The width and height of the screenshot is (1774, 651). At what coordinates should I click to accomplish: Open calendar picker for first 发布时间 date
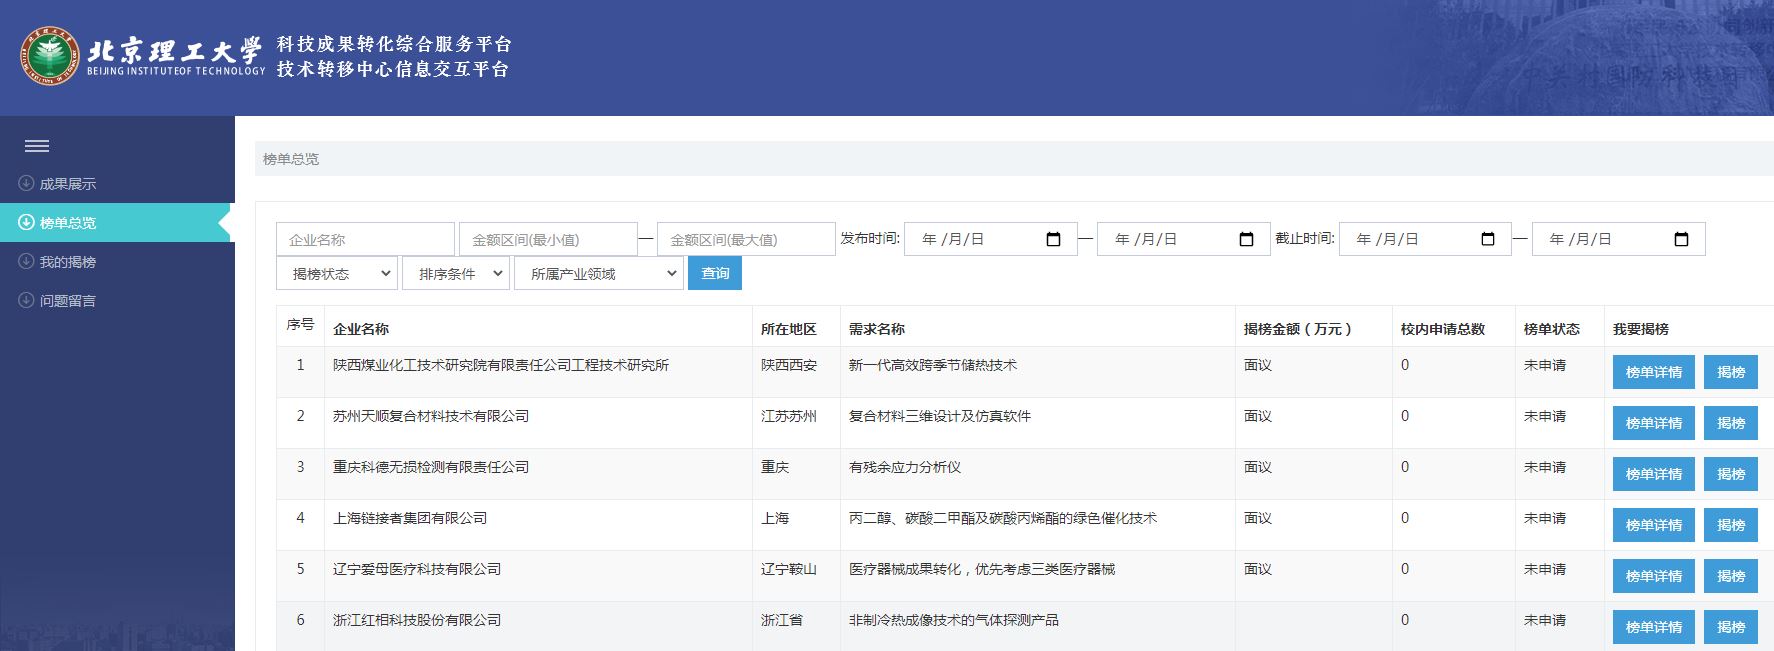(1053, 240)
